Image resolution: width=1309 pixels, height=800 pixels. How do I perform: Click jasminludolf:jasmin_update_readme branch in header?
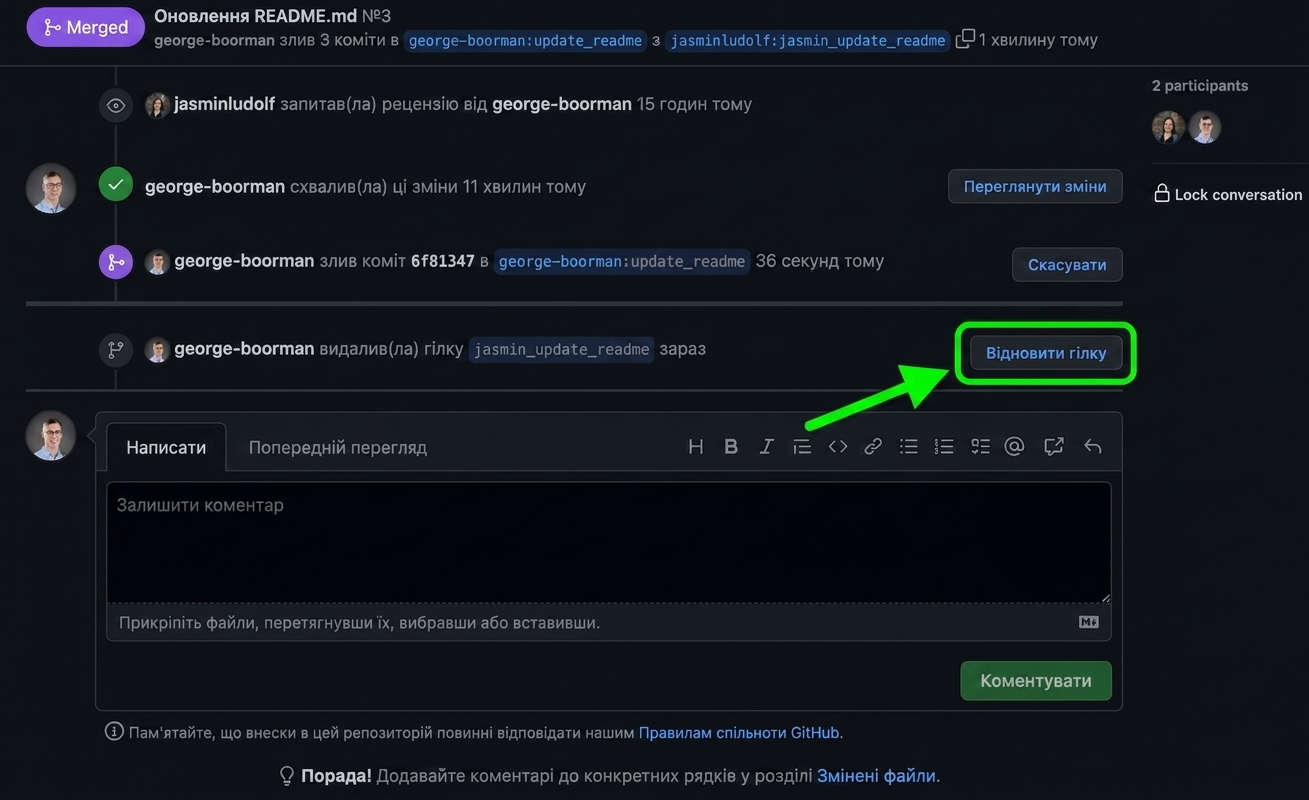[x=807, y=40]
